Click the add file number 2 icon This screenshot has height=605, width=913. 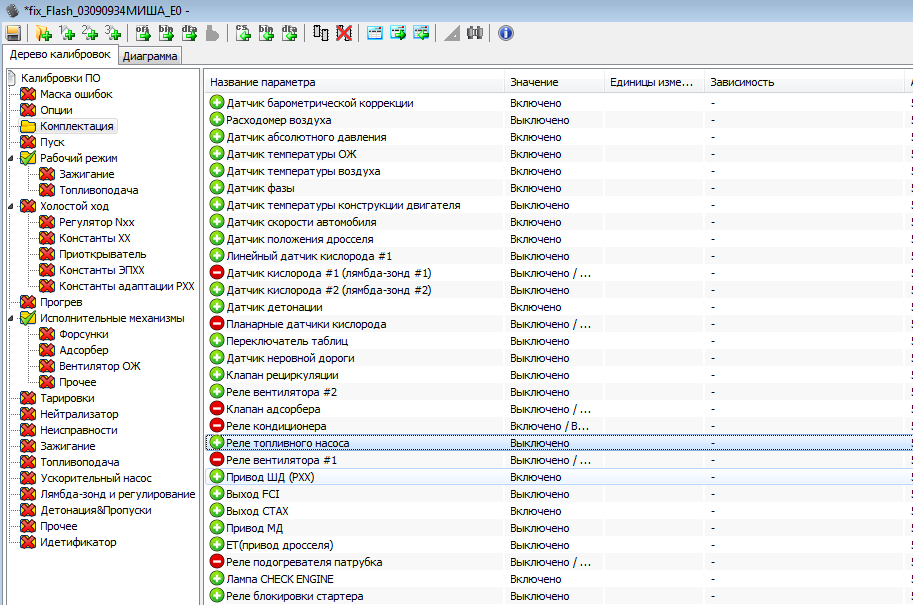pos(90,33)
